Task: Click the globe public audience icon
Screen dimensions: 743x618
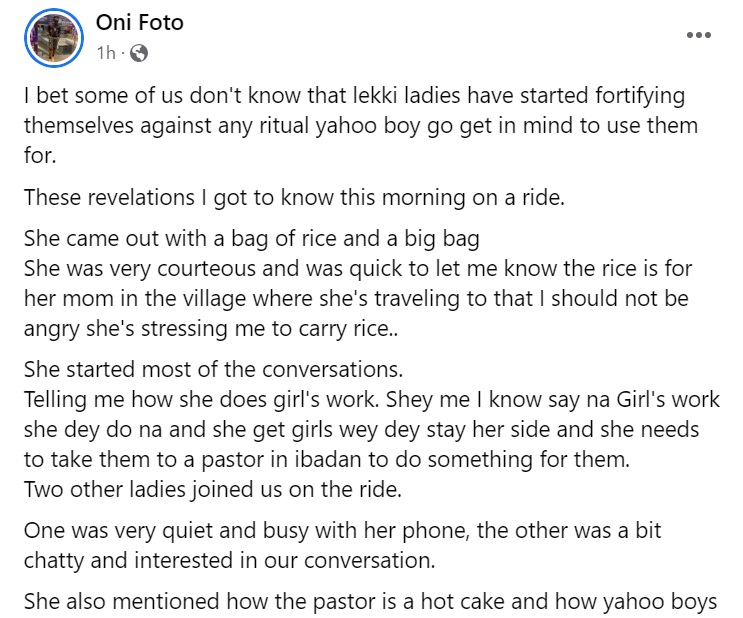Action: point(139,52)
